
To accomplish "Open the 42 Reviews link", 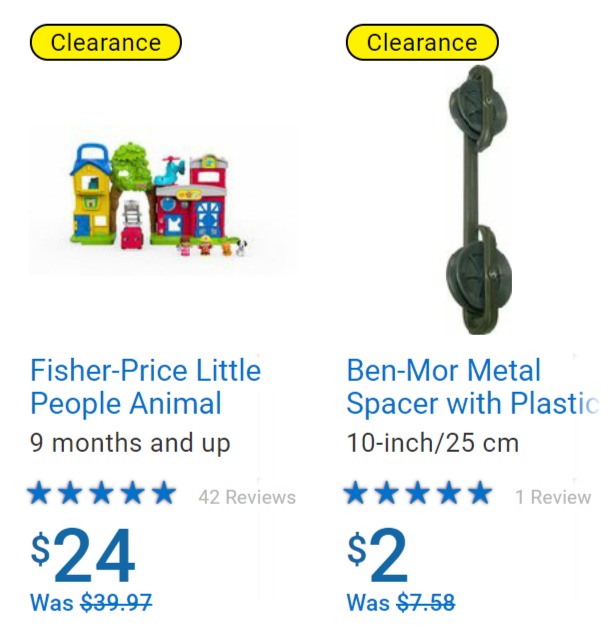I will pyautogui.click(x=247, y=497).
